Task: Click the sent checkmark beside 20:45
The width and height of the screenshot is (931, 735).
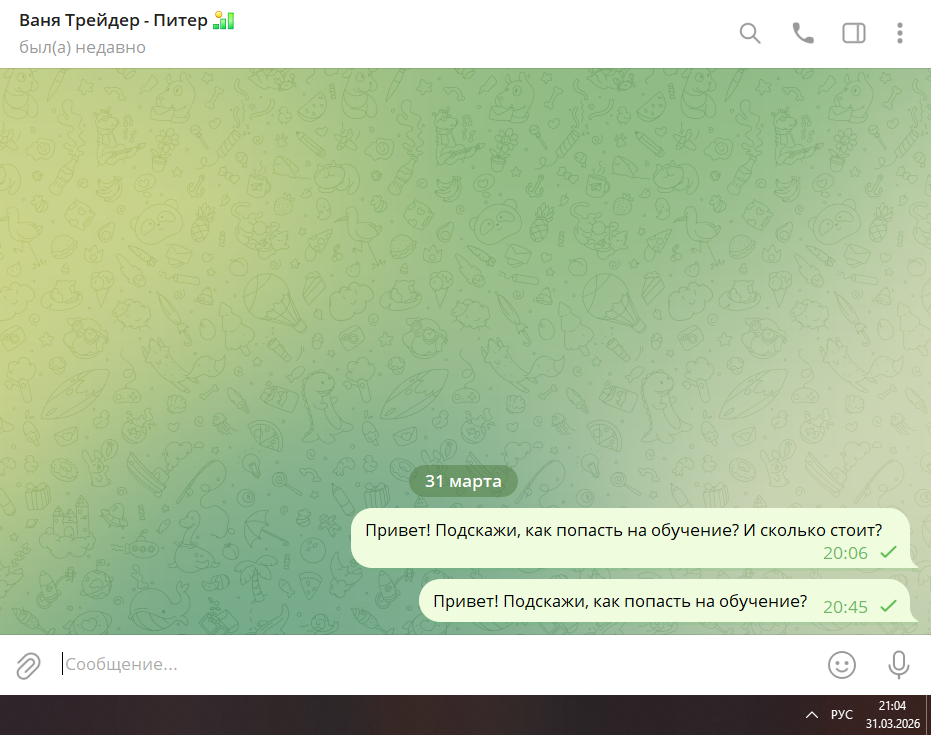Action: click(888, 606)
